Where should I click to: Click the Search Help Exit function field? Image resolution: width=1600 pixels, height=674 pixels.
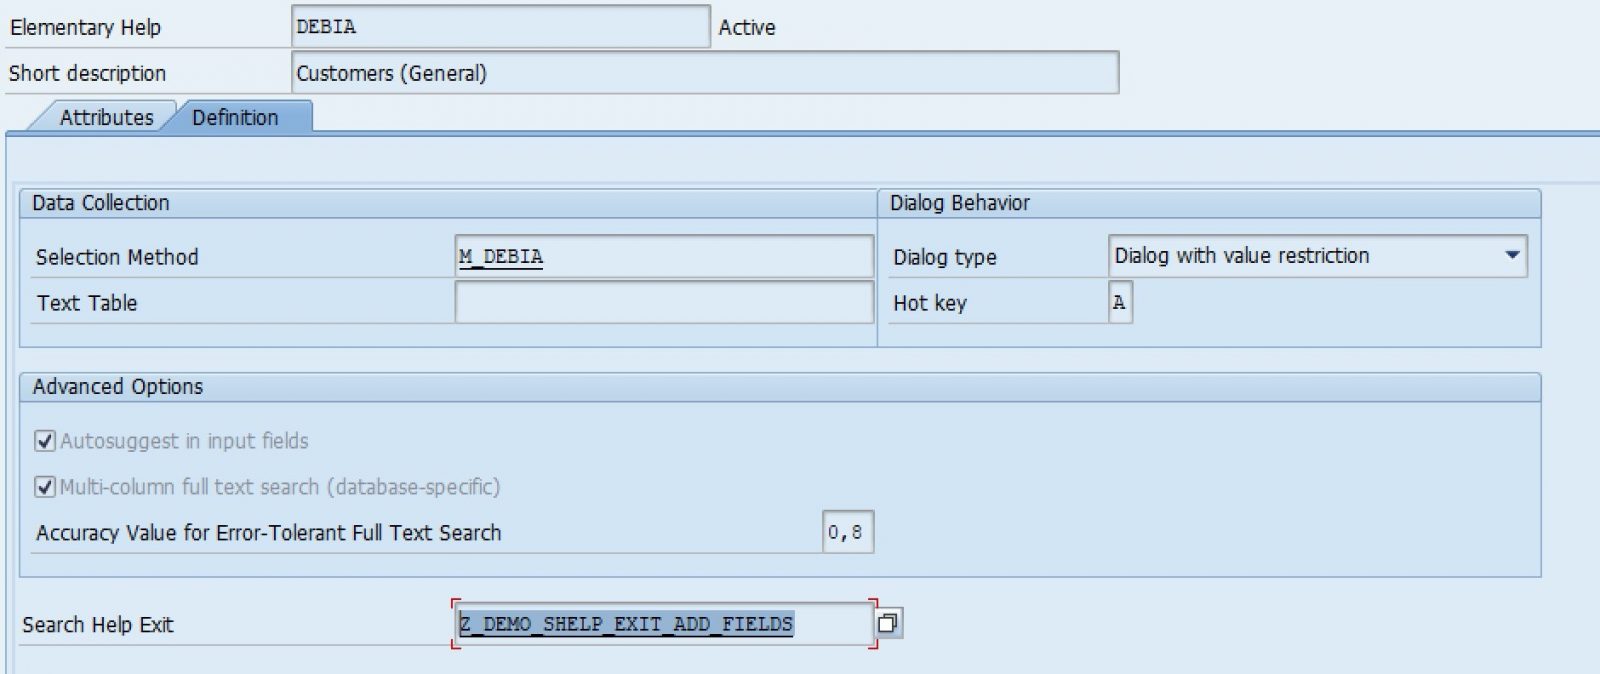[663, 624]
